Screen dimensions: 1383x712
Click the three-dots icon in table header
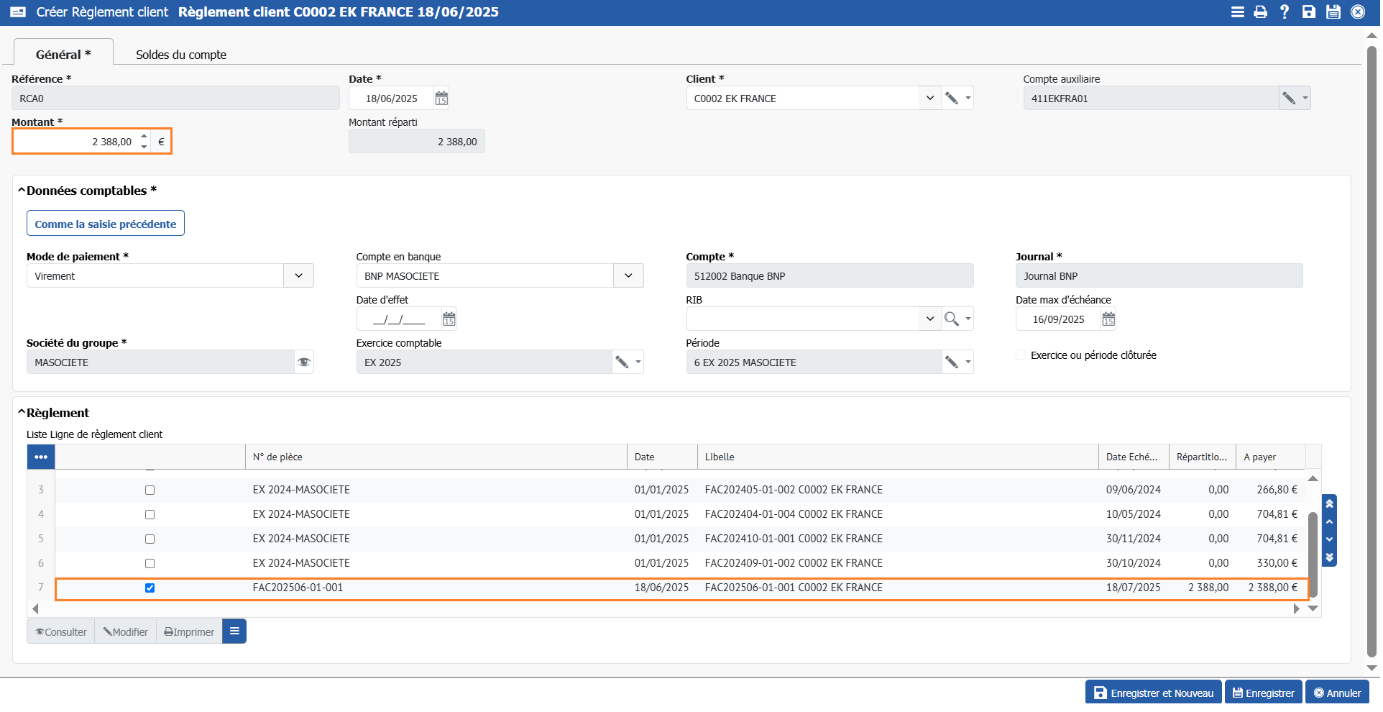coord(41,457)
